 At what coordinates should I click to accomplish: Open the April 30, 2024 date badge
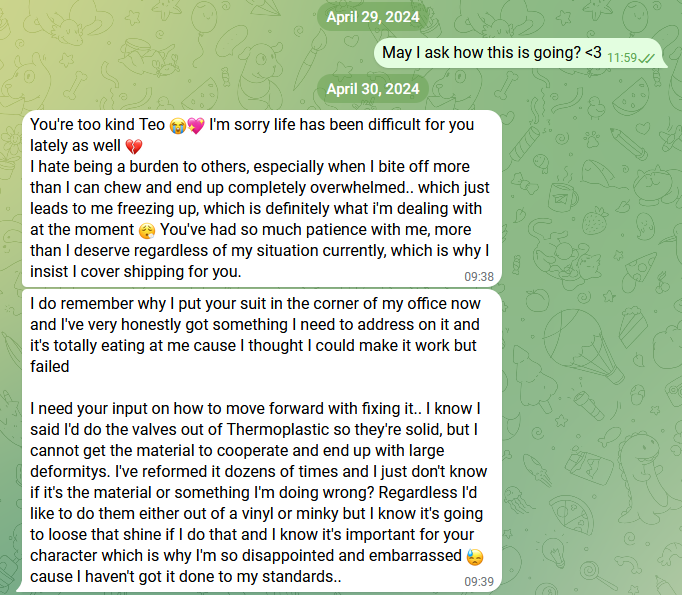click(x=372, y=88)
